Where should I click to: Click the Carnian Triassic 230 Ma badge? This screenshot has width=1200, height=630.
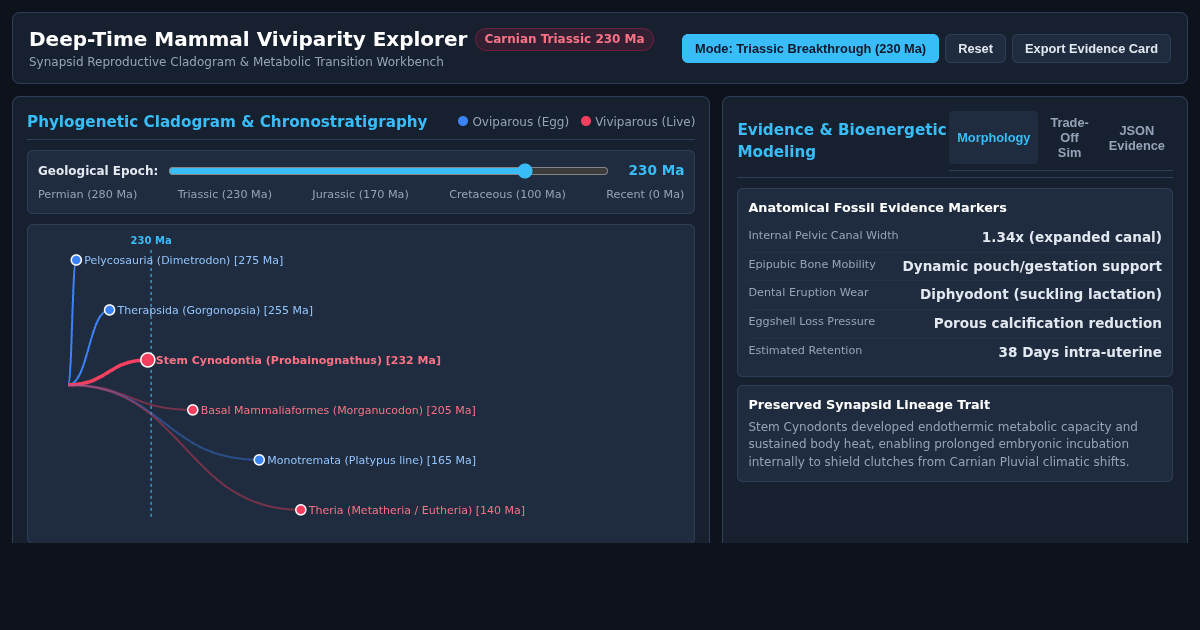pos(564,39)
